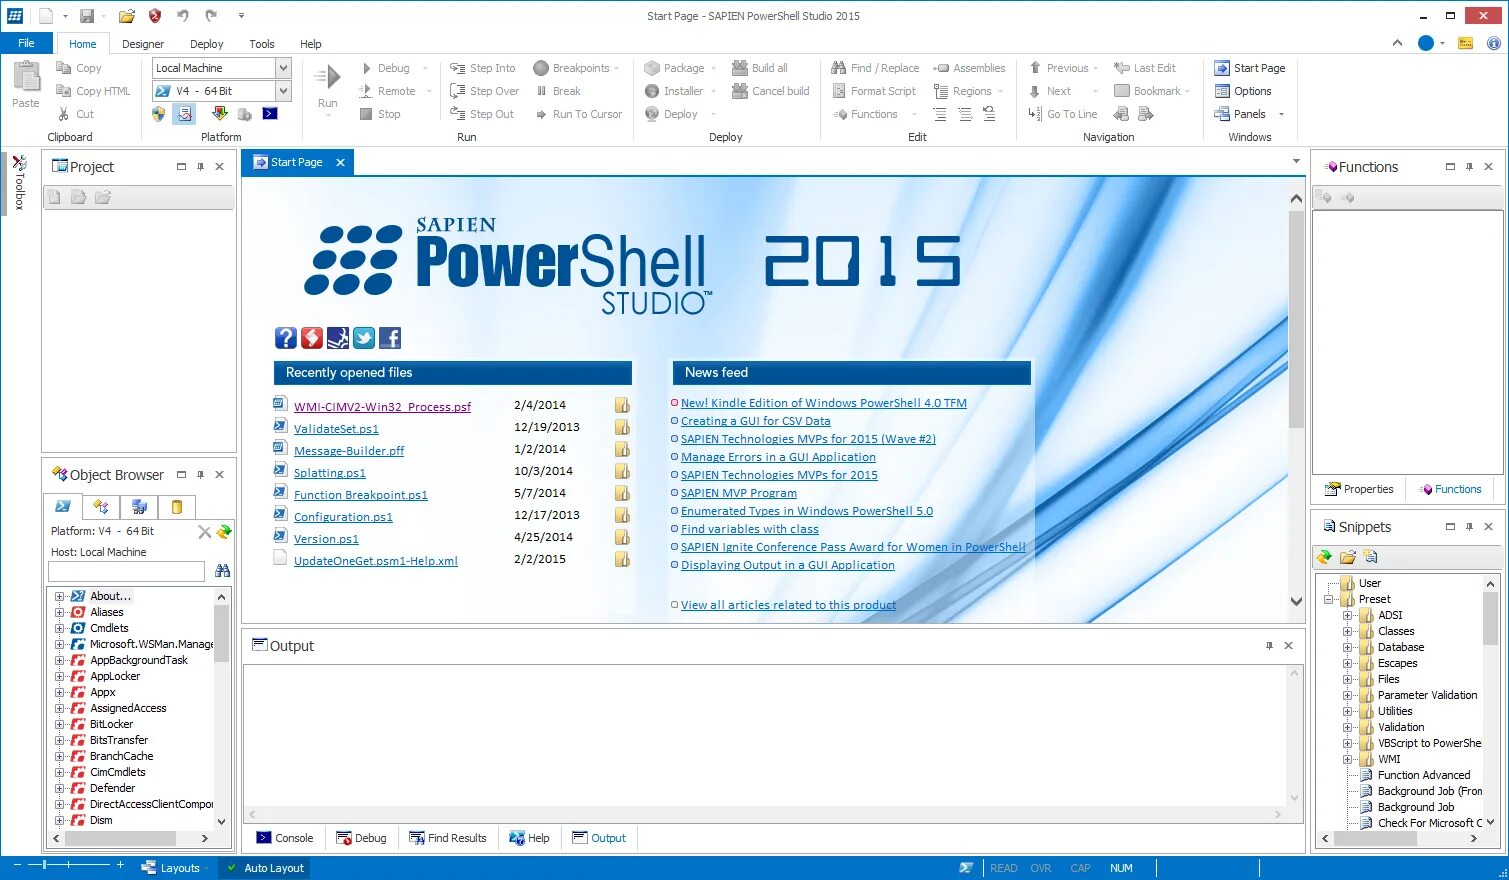Click the refresh icon in Snippets toolbar

[1324, 557]
